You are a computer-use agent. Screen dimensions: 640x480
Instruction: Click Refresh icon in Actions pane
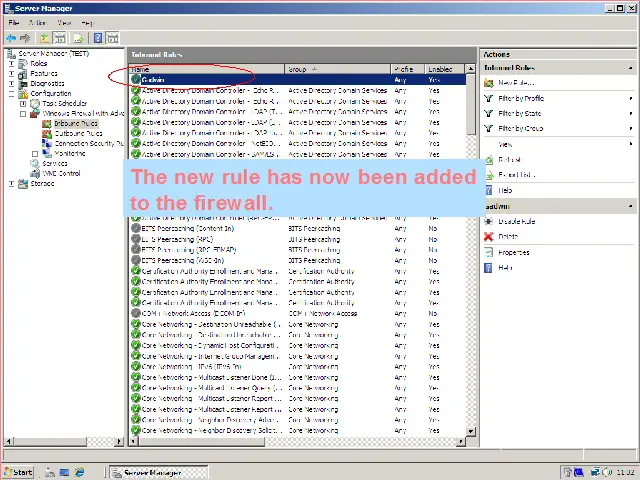click(x=489, y=160)
